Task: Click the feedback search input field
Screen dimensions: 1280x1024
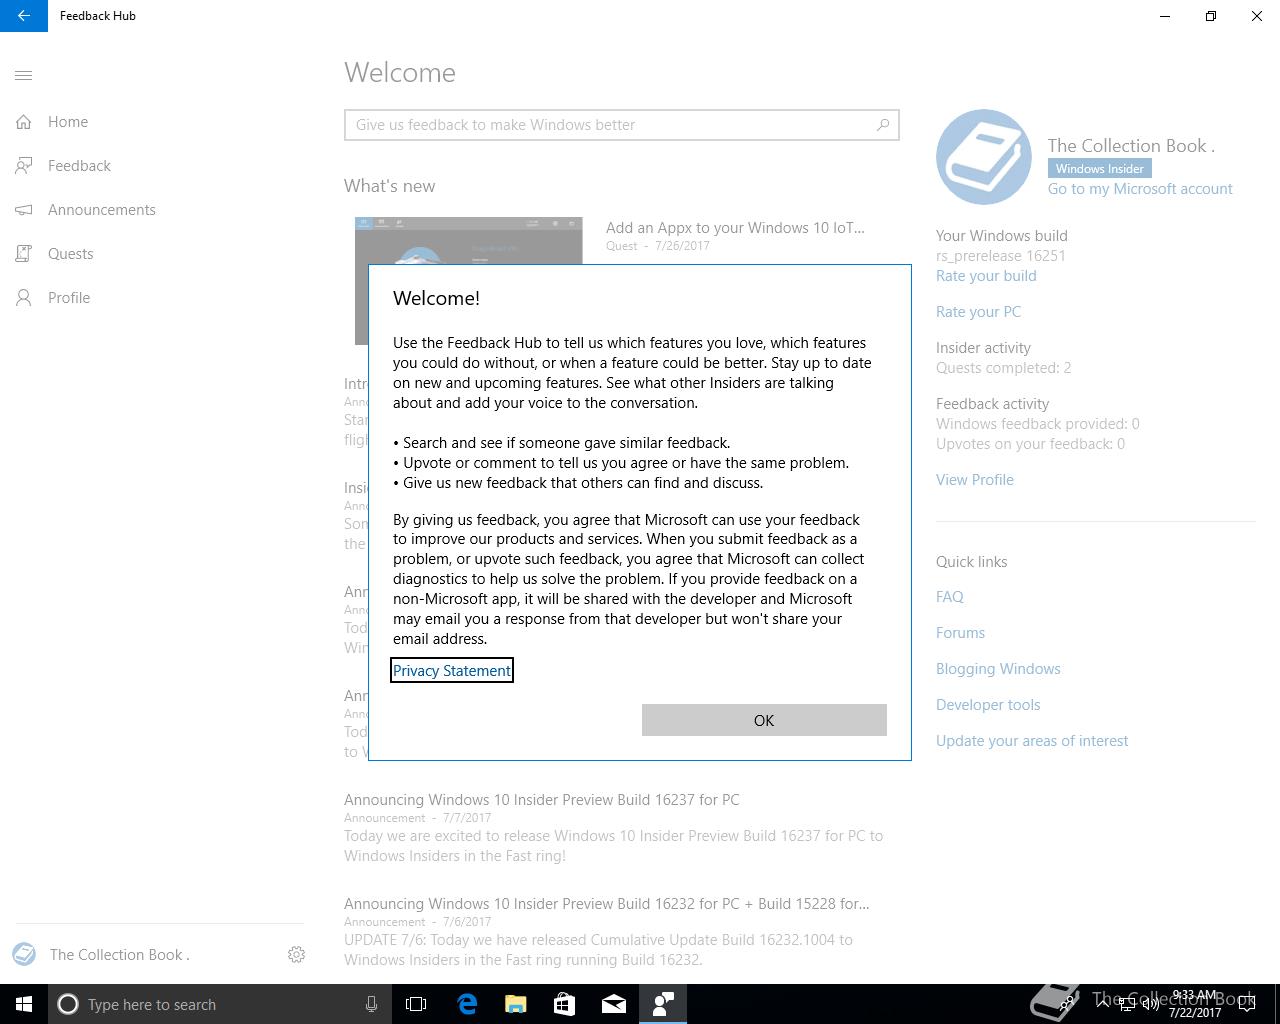Action: pos(621,125)
